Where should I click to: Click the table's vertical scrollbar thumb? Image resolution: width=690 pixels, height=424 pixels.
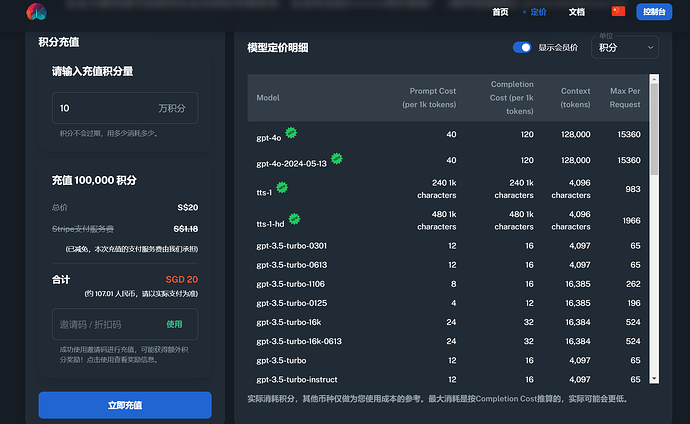654,130
